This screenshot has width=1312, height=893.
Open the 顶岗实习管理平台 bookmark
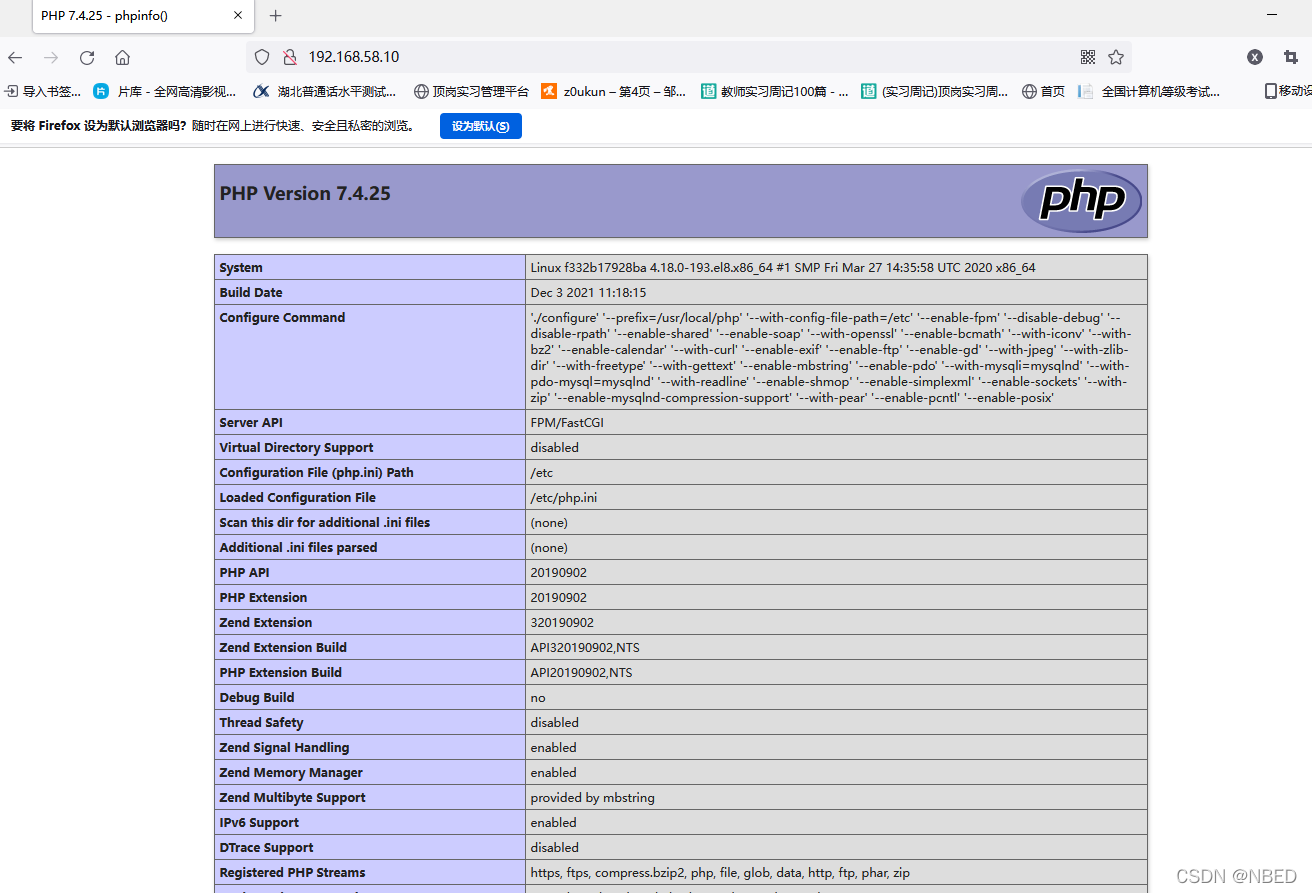(471, 91)
